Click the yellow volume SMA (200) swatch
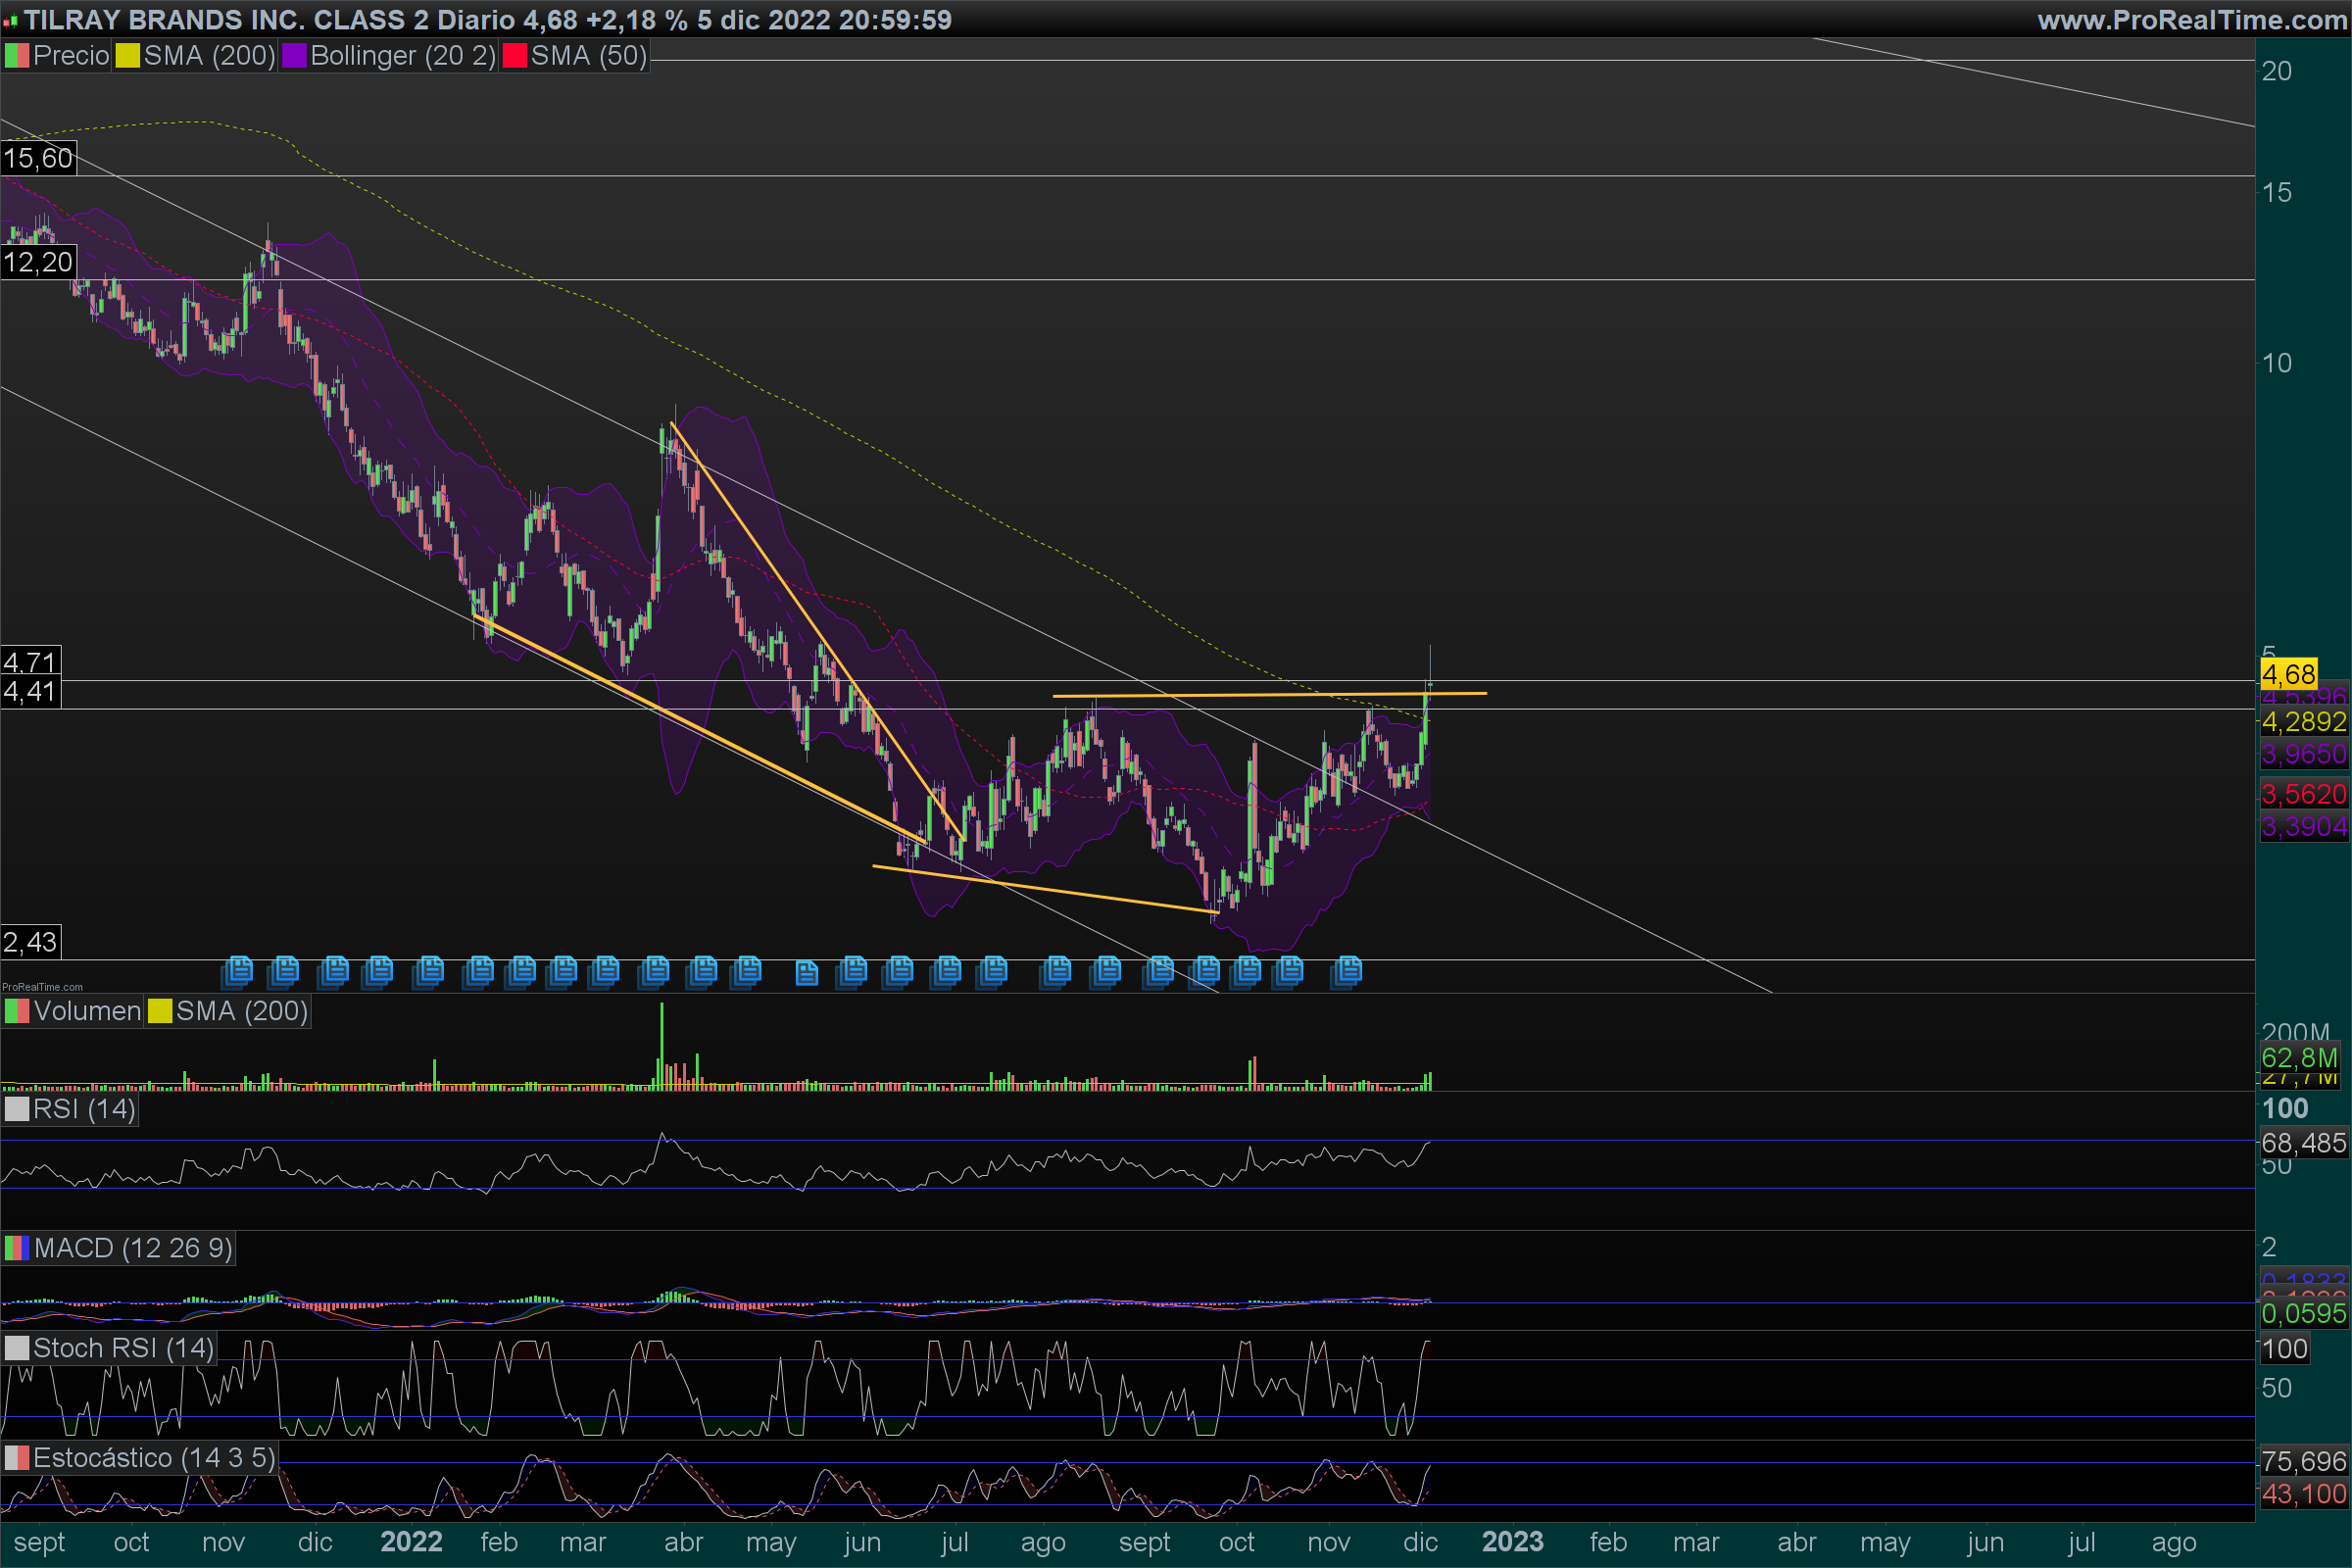Image resolution: width=2352 pixels, height=1568 pixels. 160,1011
